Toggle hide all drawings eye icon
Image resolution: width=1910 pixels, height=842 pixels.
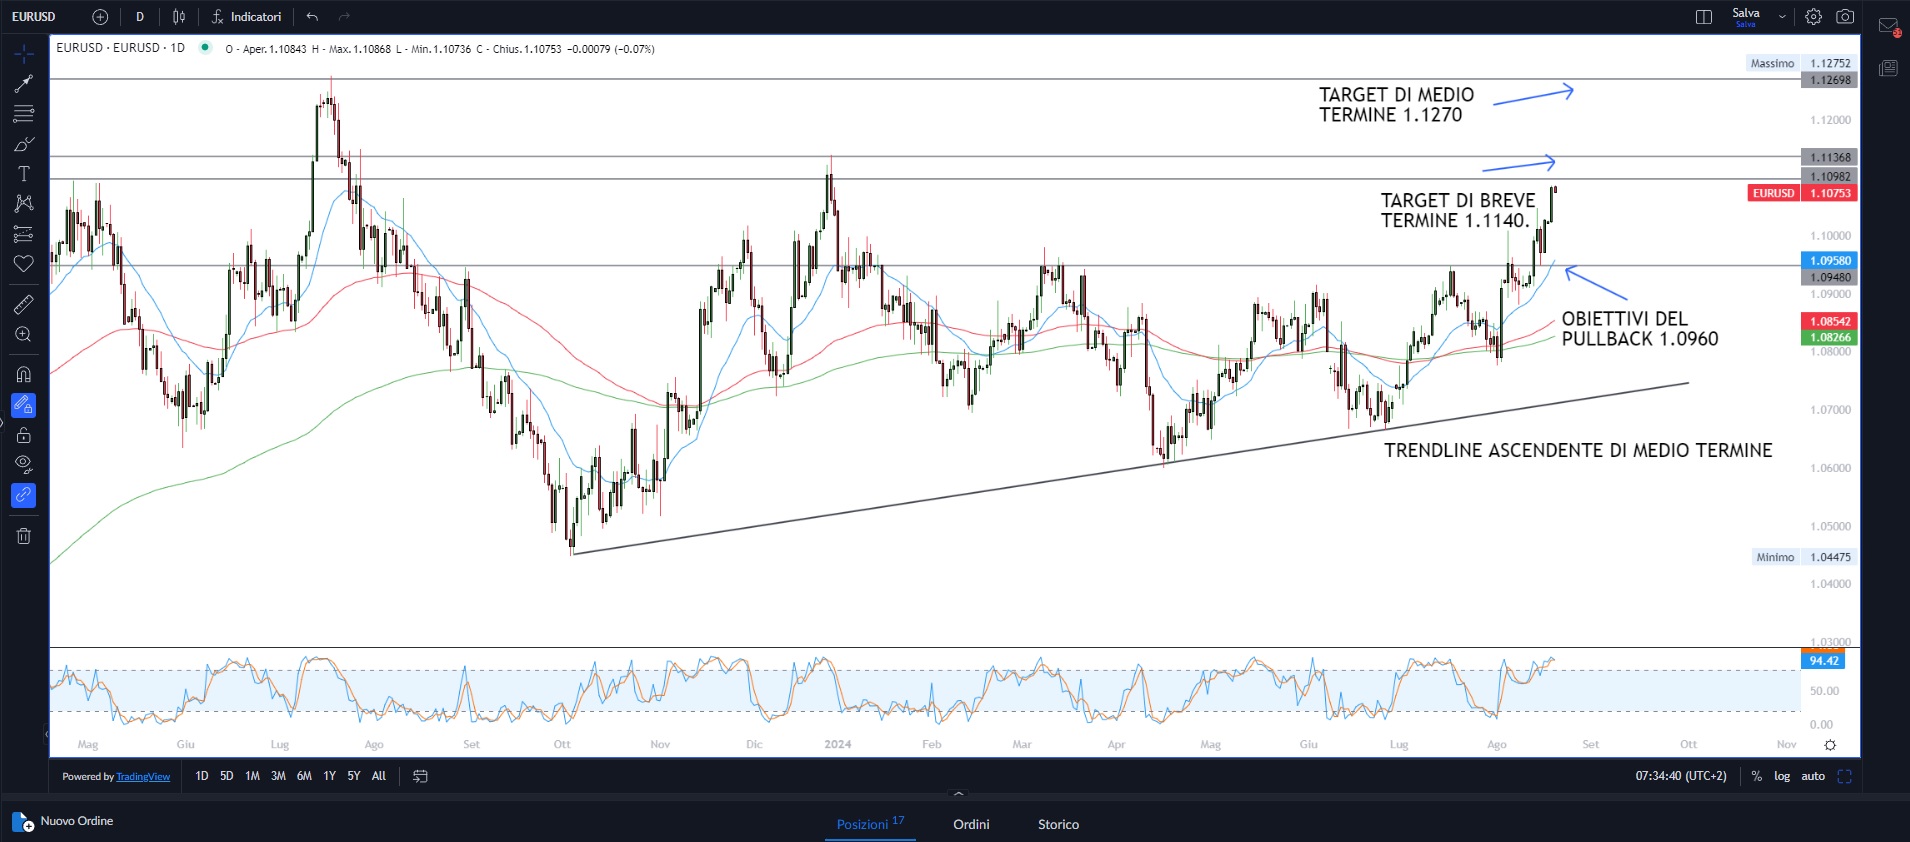pos(24,464)
